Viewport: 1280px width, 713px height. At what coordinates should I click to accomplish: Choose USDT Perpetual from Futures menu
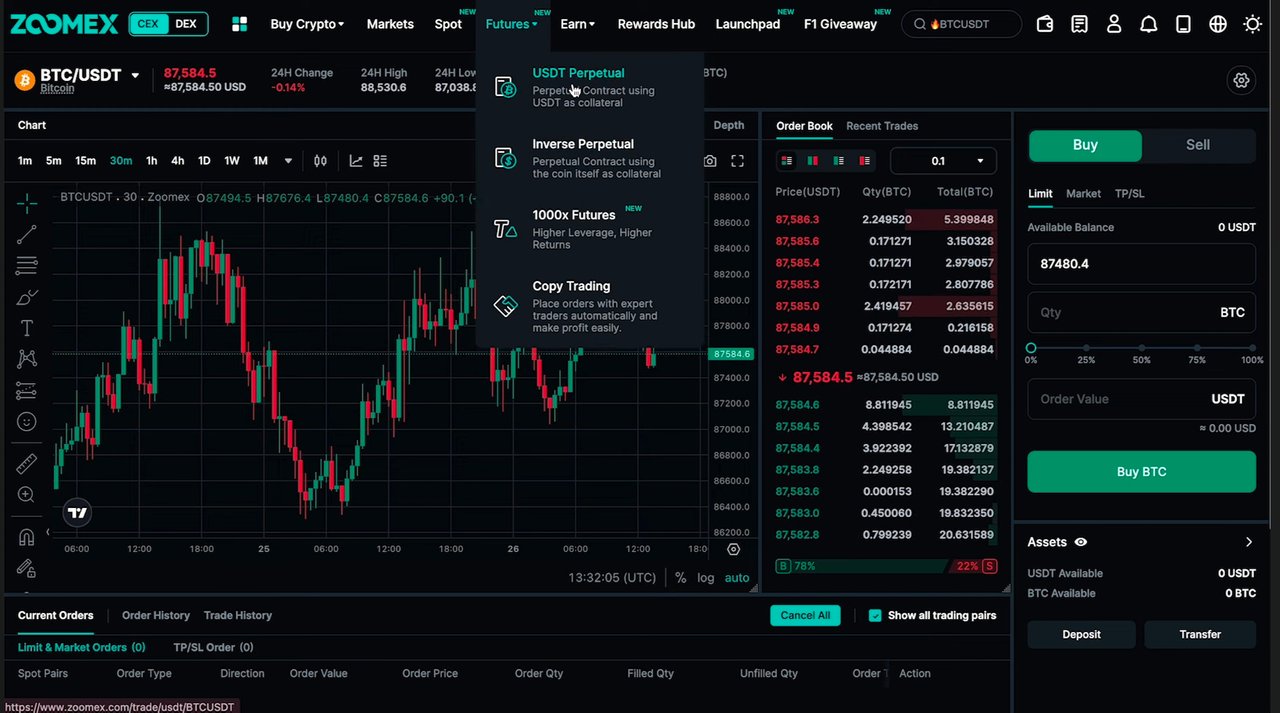click(x=592, y=87)
